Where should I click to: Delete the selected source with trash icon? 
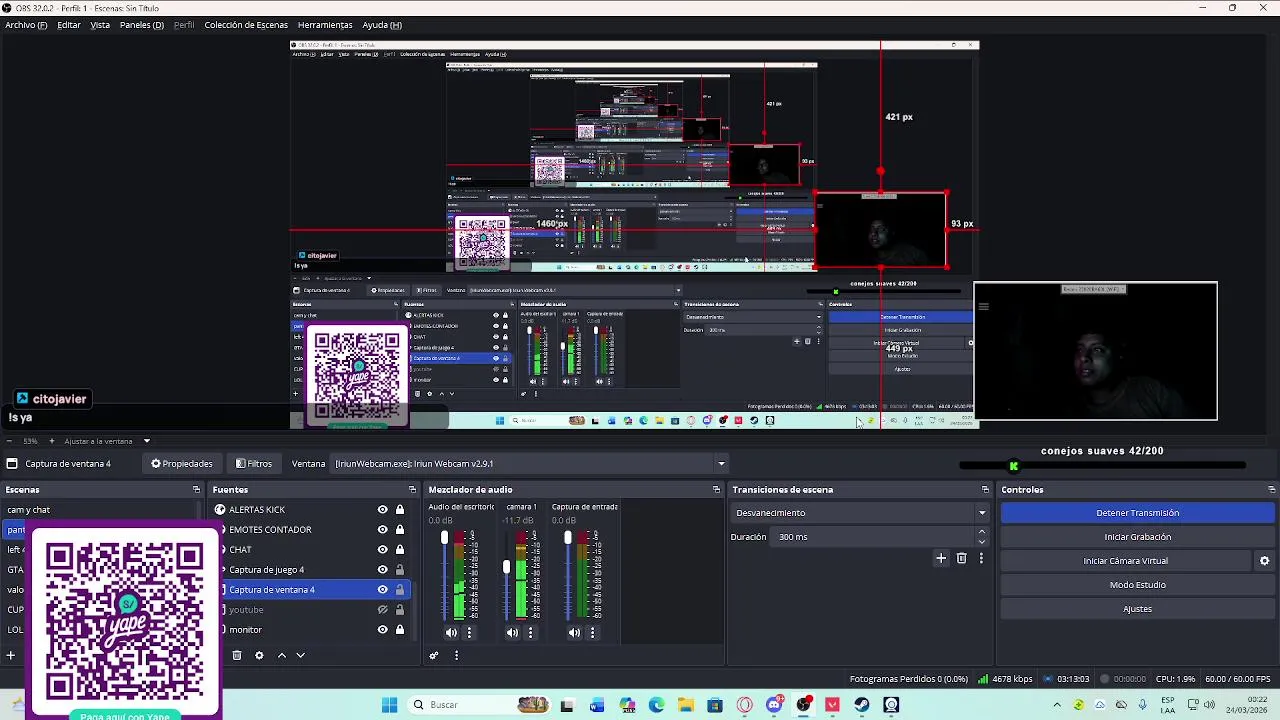237,655
